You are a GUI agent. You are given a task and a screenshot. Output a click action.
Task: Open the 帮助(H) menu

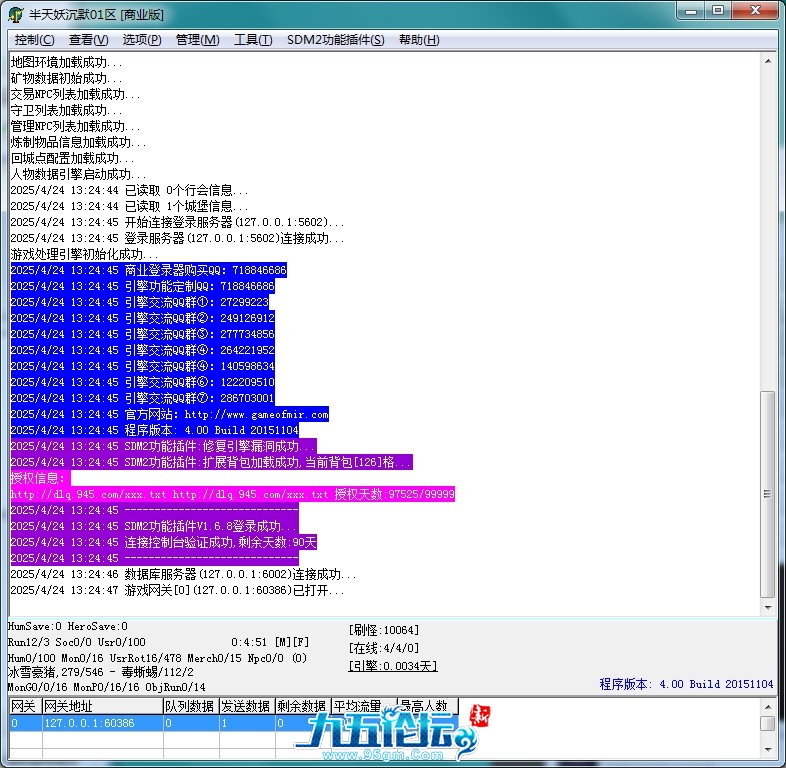coord(419,40)
